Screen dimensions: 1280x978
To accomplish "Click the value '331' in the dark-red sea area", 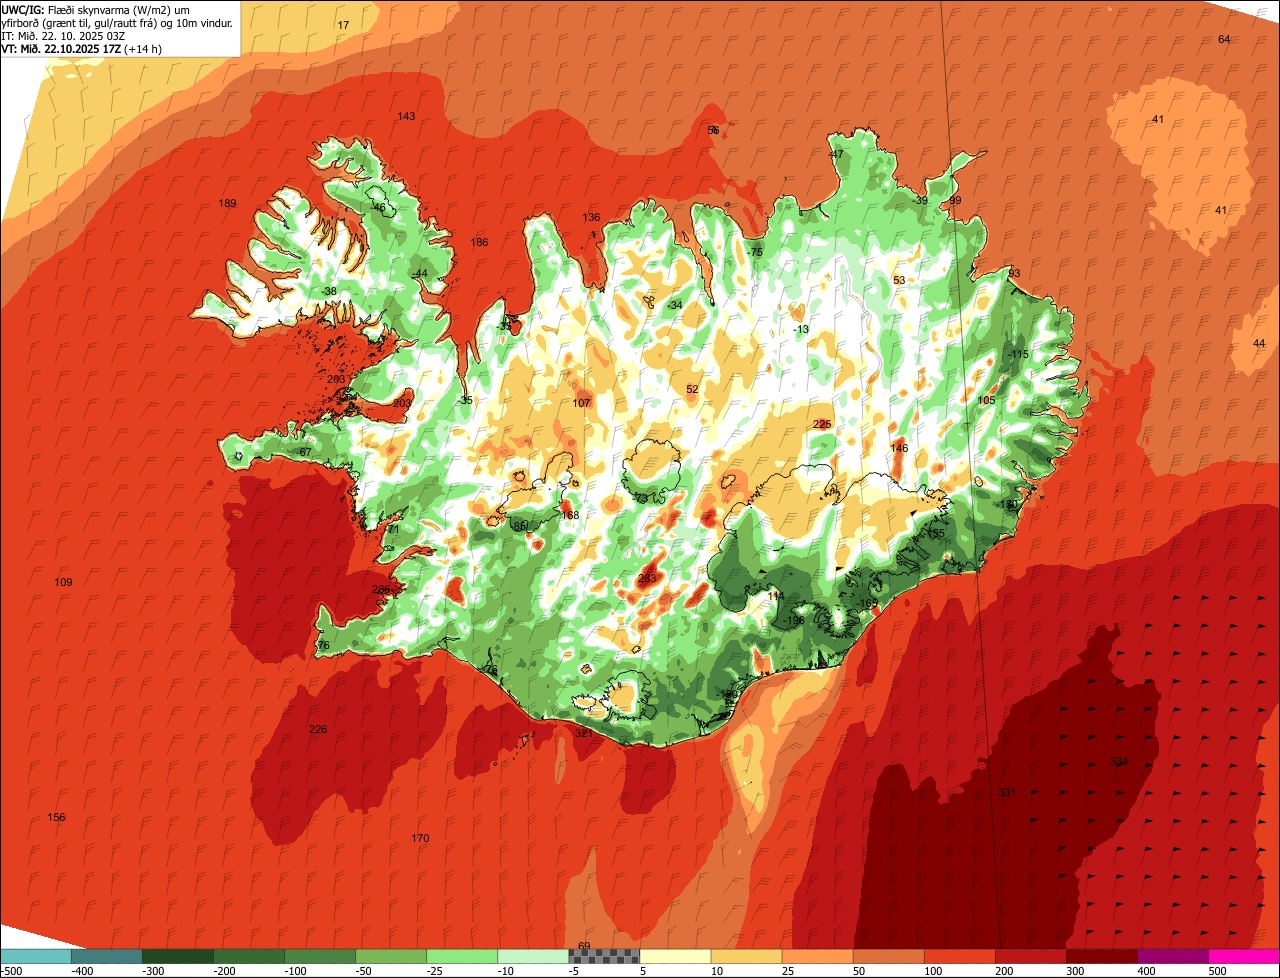I will [x=1007, y=793].
